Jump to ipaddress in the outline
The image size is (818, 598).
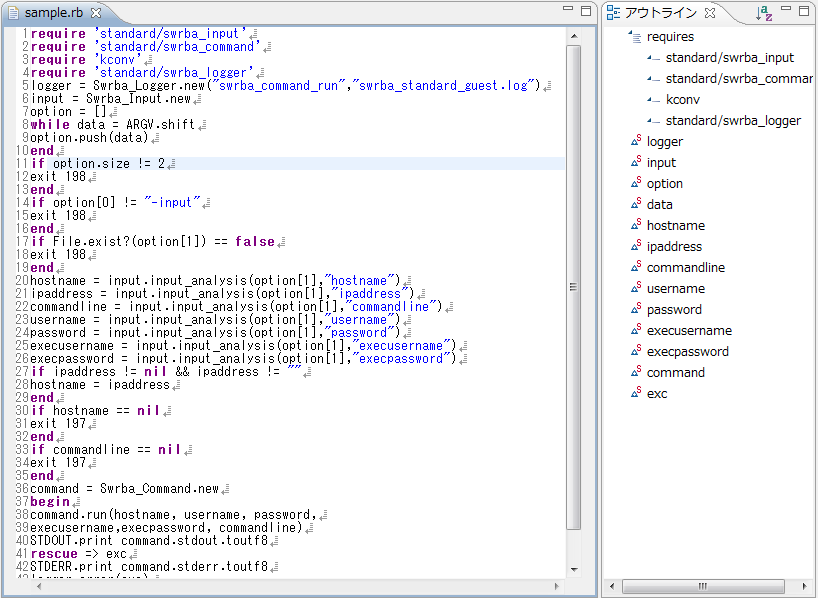[x=674, y=246]
